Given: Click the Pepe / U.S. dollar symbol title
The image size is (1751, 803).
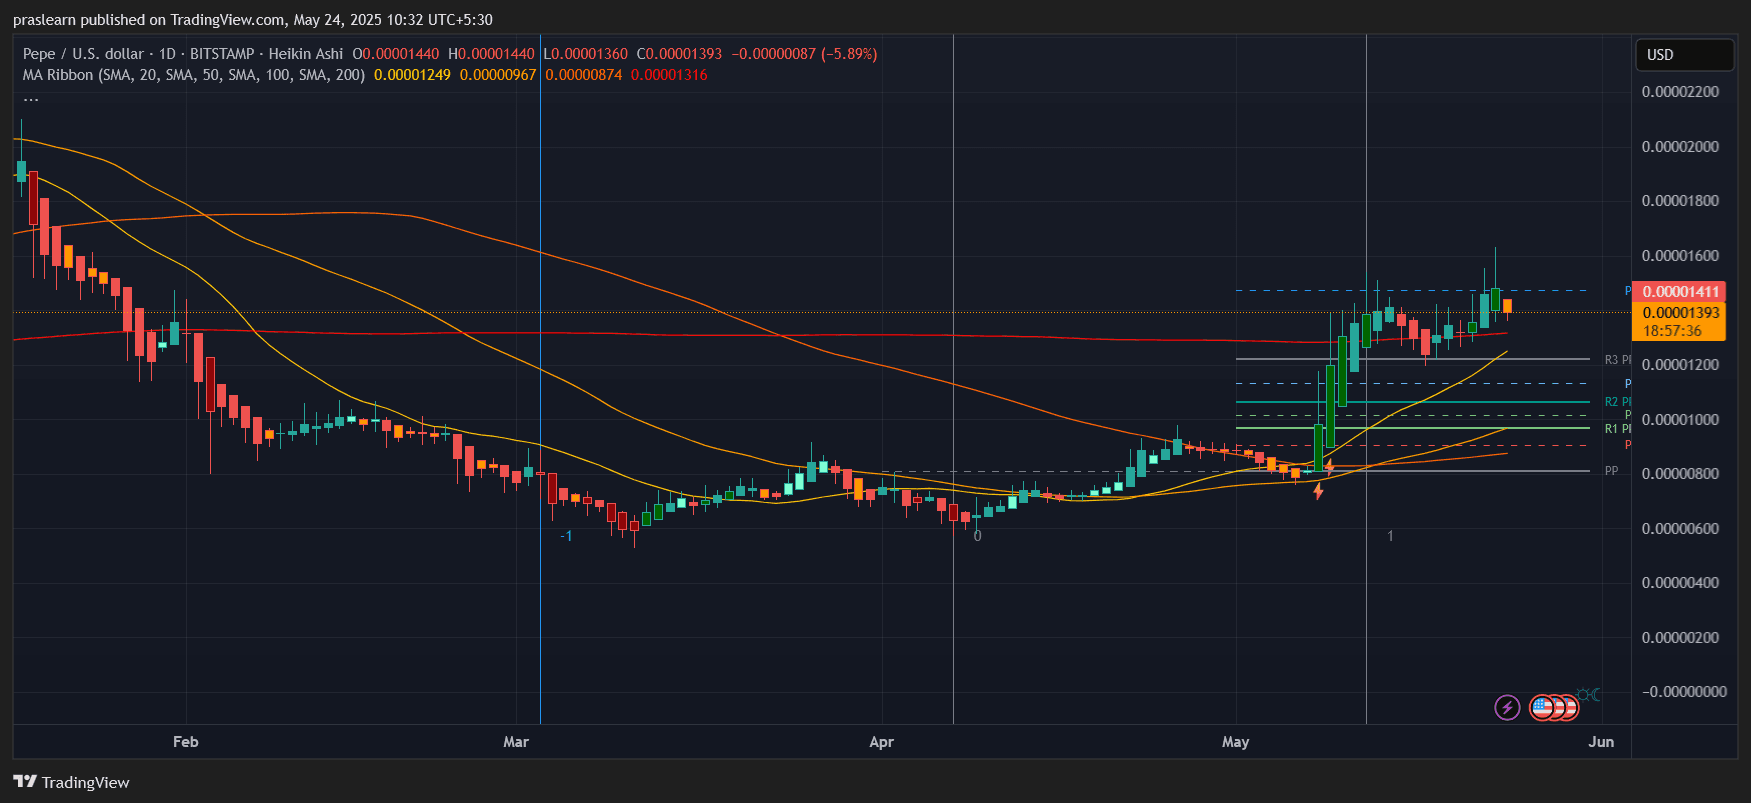Looking at the screenshot, I should point(83,54).
